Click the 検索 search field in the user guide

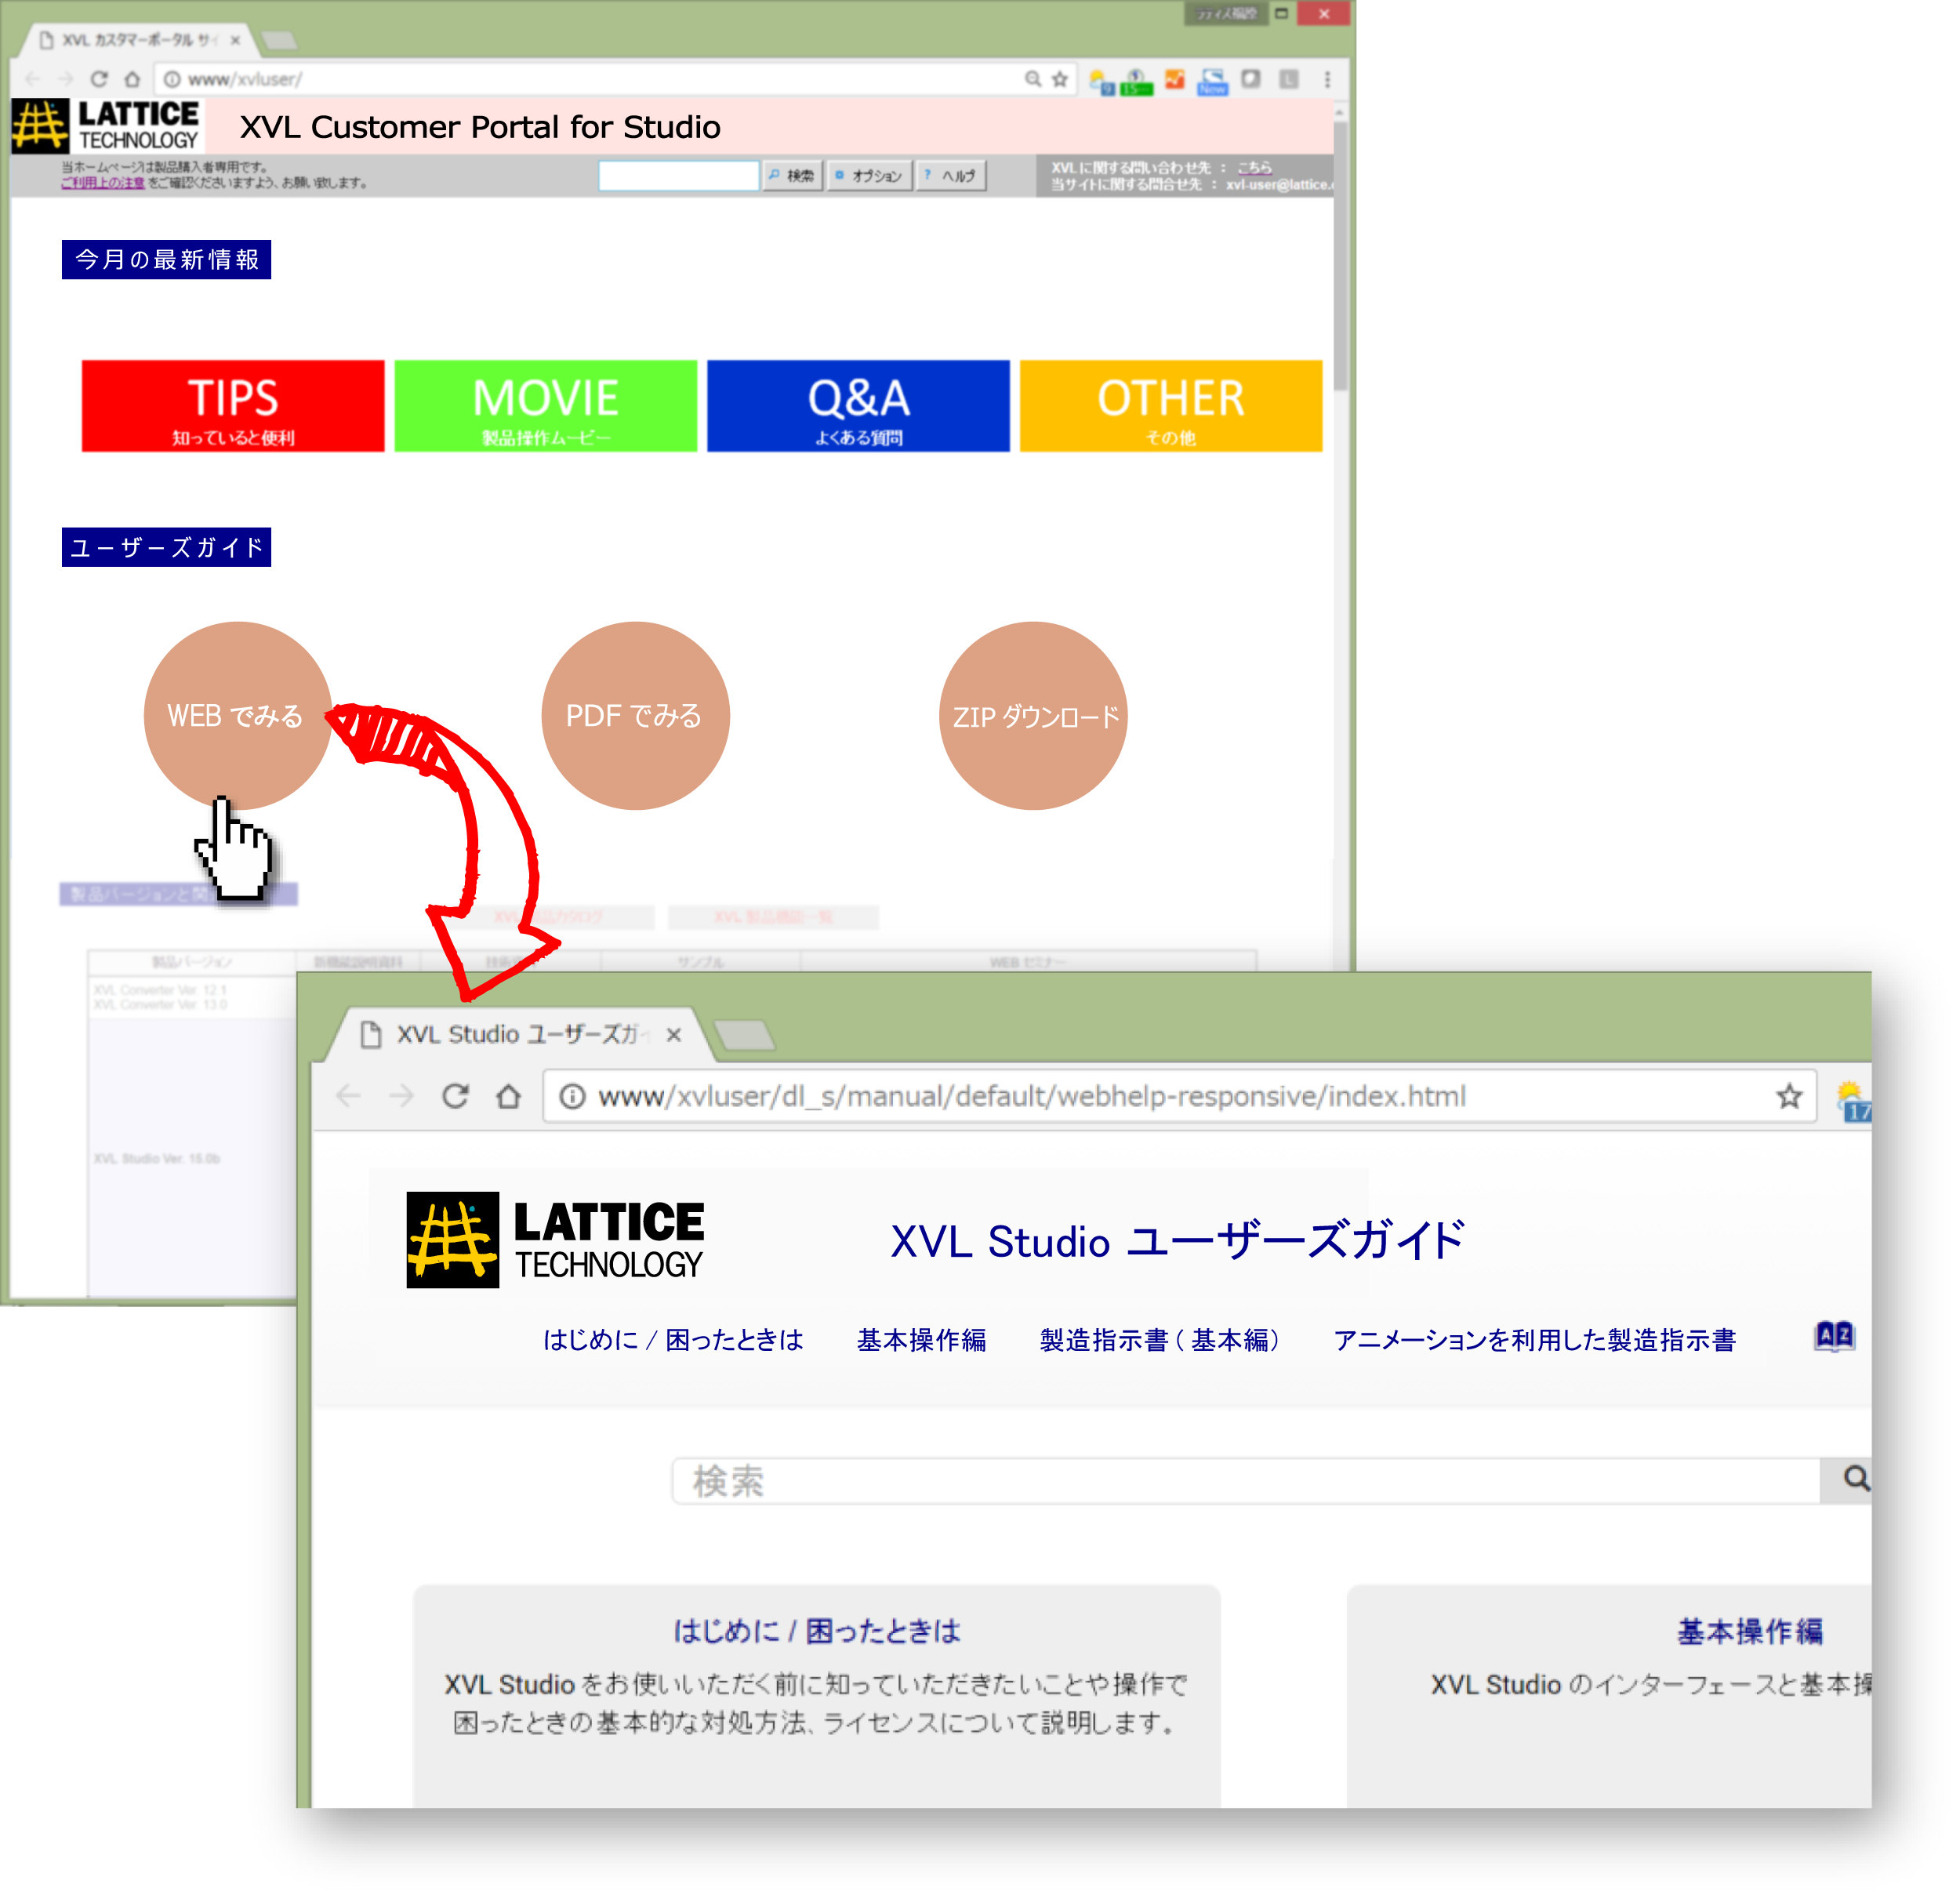pos(1245,1480)
